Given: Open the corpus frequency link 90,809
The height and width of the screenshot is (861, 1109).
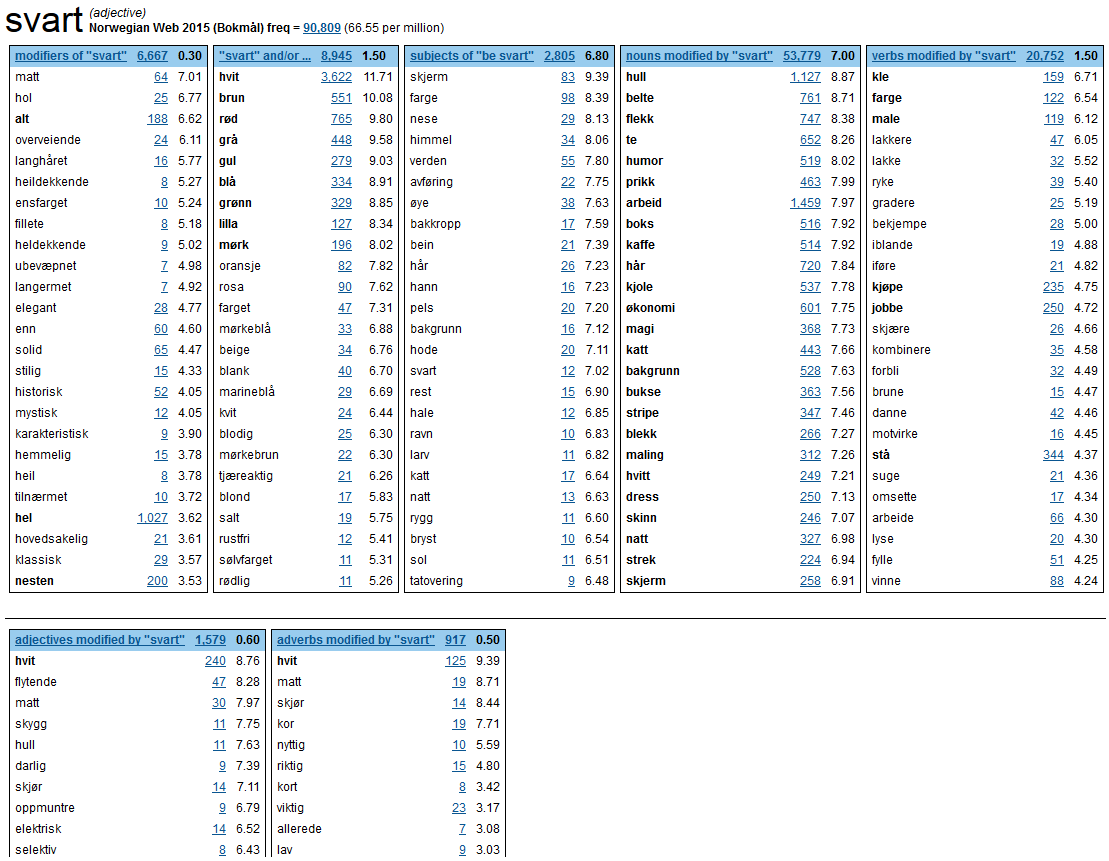Looking at the screenshot, I should pyautogui.click(x=322, y=28).
